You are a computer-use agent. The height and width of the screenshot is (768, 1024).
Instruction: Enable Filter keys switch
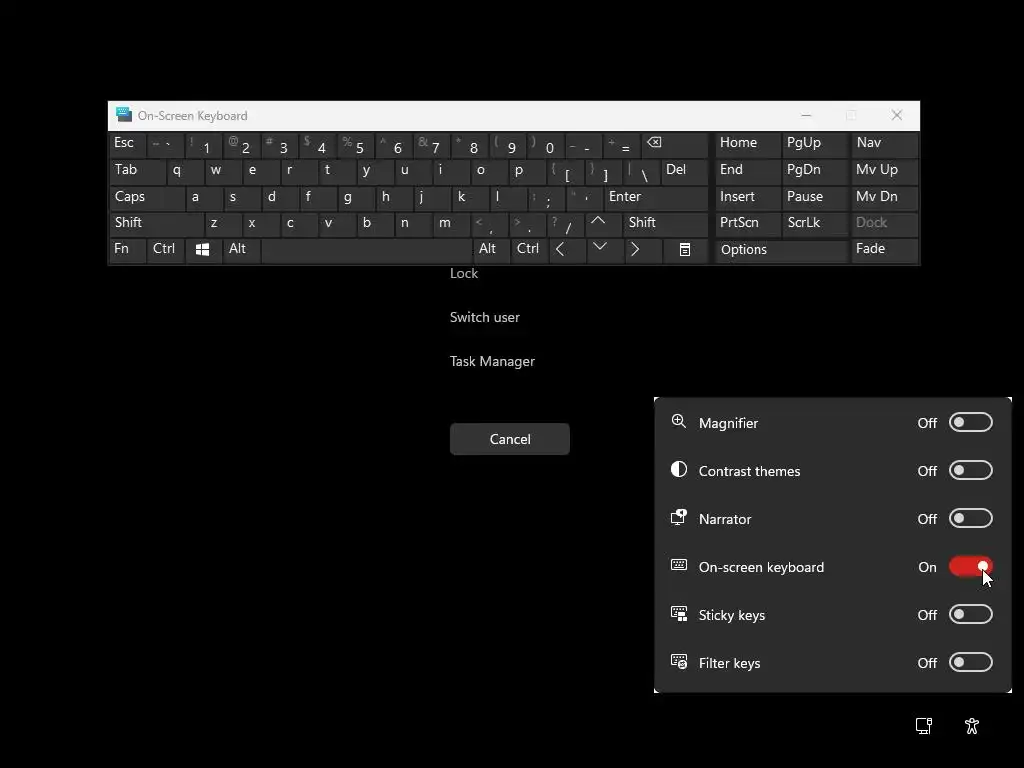(x=970, y=662)
